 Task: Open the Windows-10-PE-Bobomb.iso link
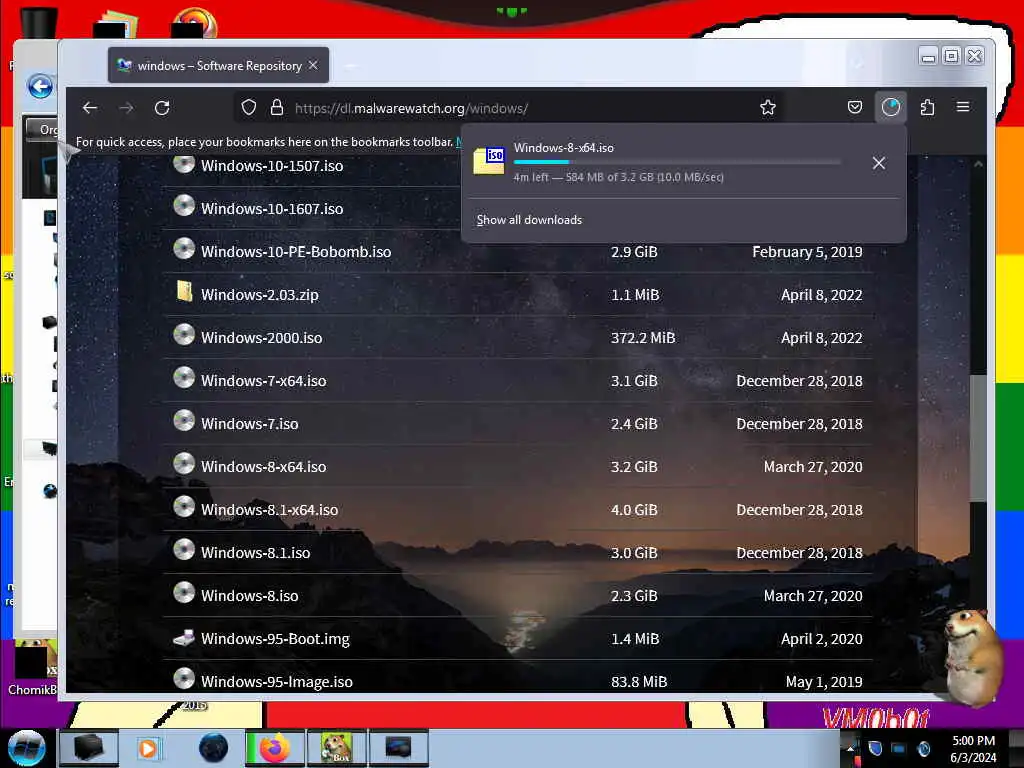(x=296, y=252)
